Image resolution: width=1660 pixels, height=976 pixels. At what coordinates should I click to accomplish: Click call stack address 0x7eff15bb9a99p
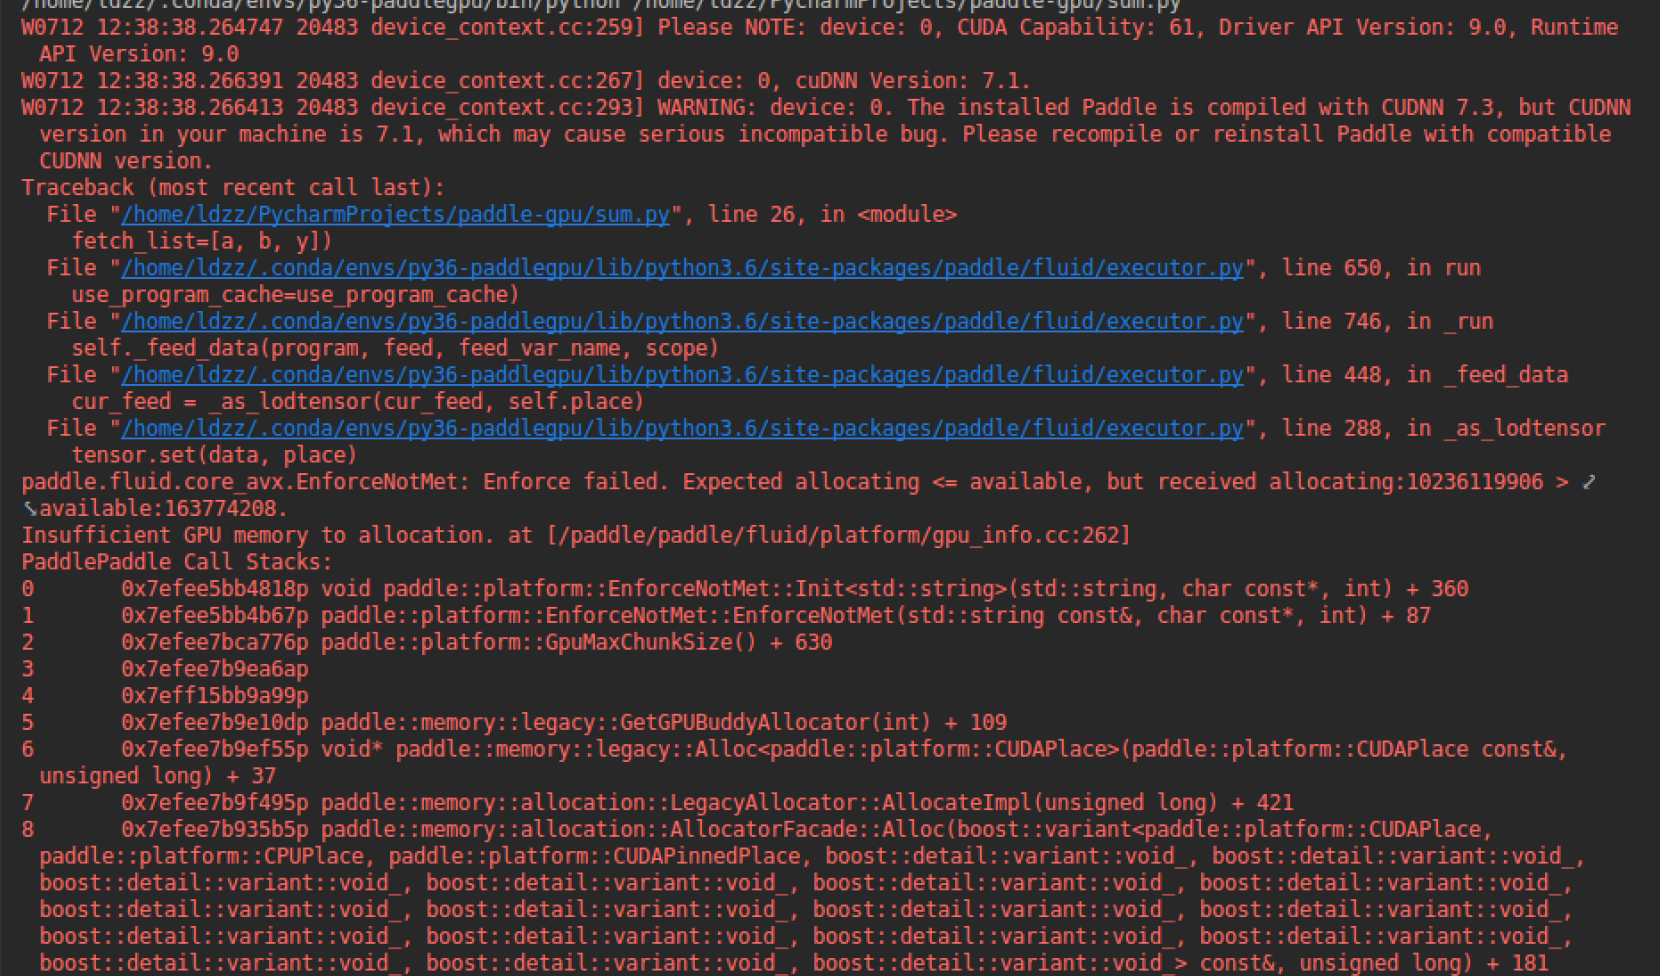pos(215,696)
